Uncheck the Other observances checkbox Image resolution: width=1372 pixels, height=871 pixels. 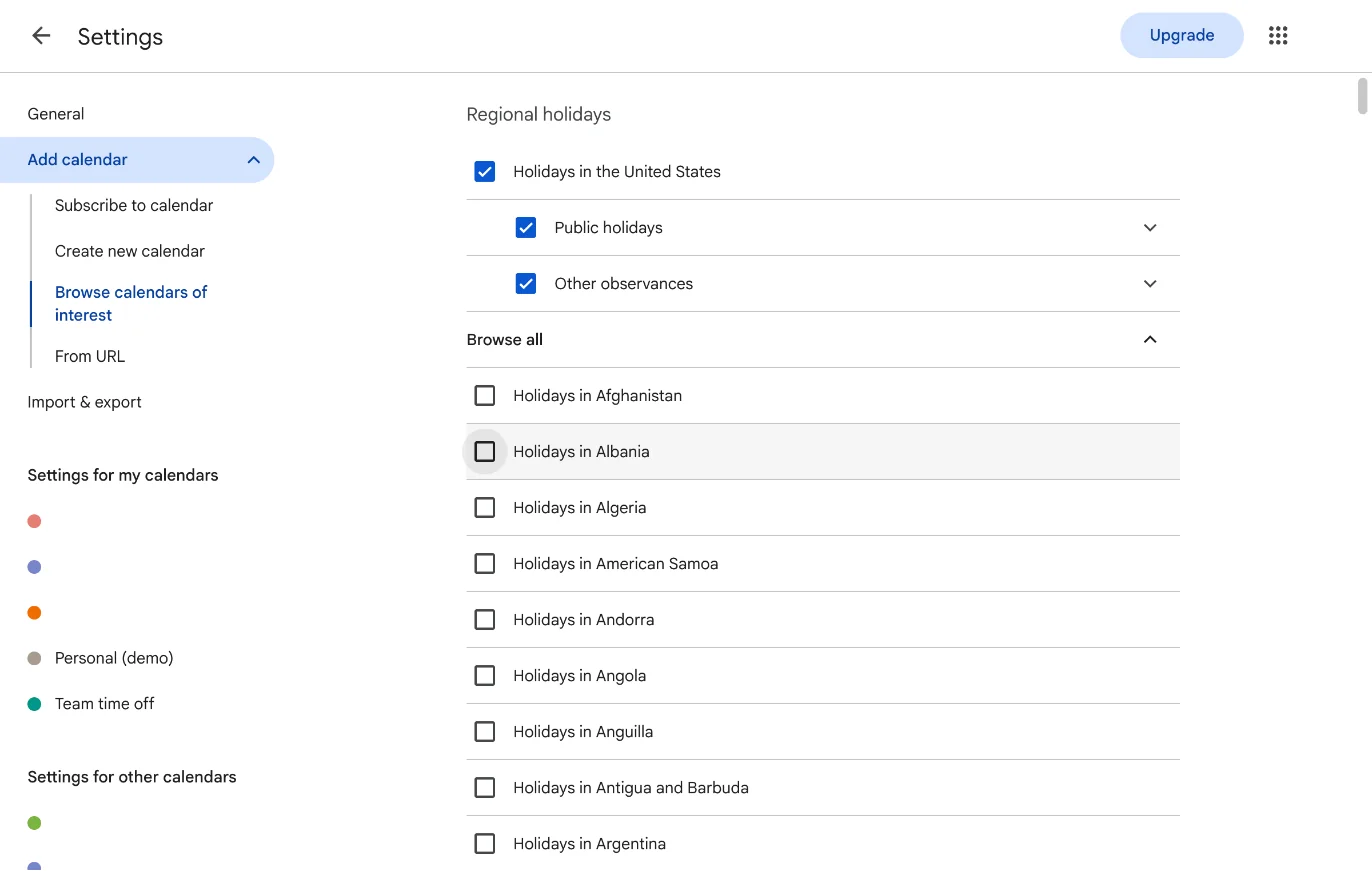526,284
